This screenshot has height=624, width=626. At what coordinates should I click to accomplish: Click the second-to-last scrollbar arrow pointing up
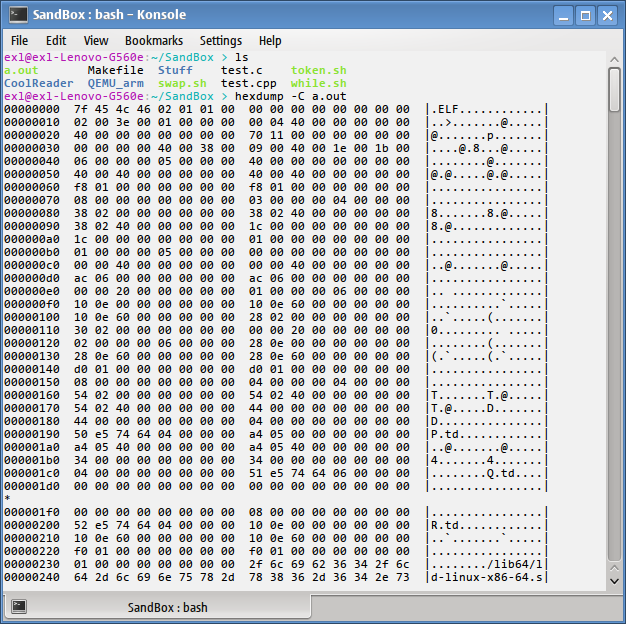point(614,568)
